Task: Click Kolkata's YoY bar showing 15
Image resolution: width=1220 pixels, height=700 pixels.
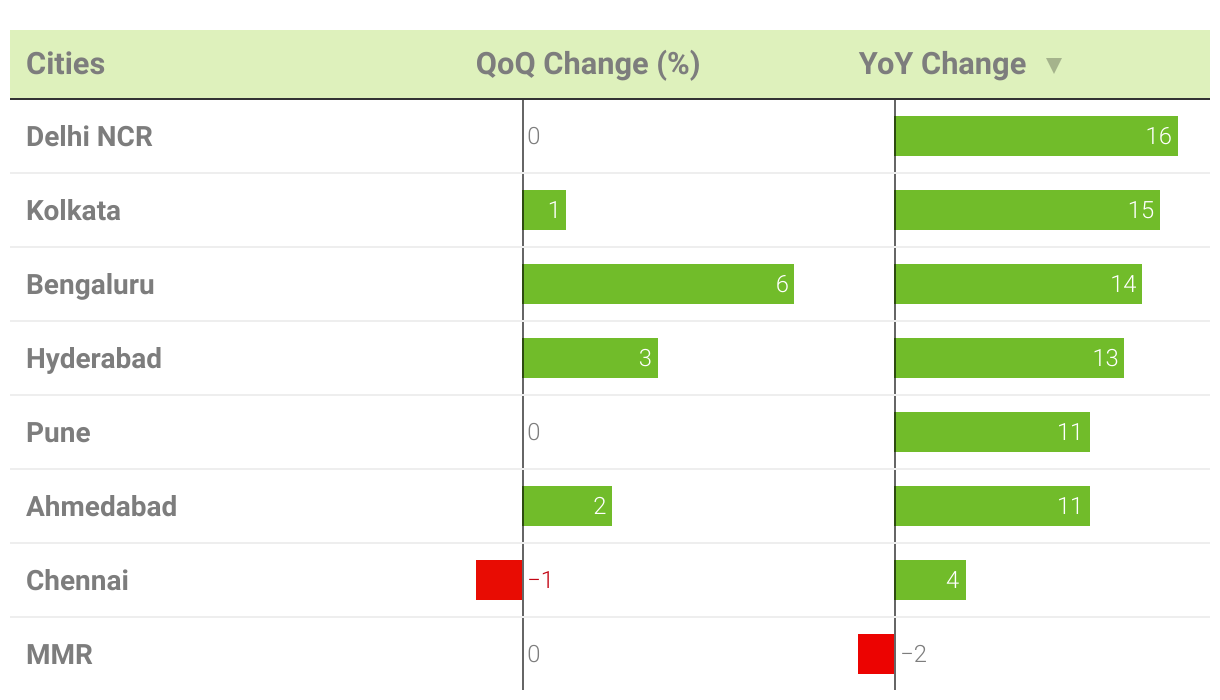Action: [x=1027, y=210]
